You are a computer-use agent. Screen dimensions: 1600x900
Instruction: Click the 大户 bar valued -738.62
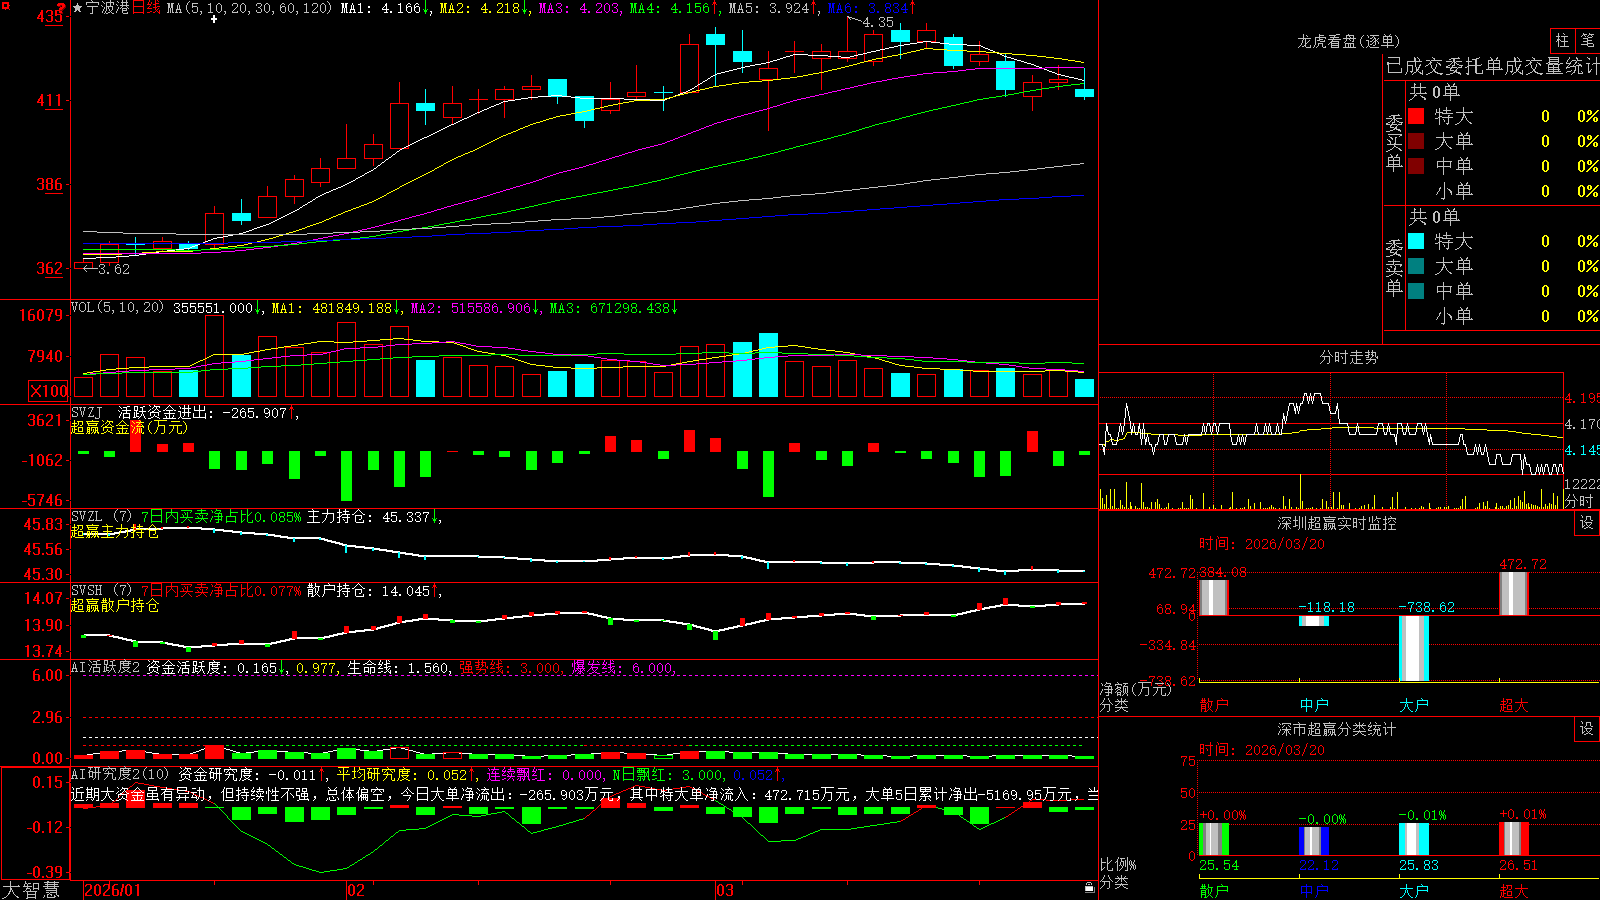pos(1413,648)
